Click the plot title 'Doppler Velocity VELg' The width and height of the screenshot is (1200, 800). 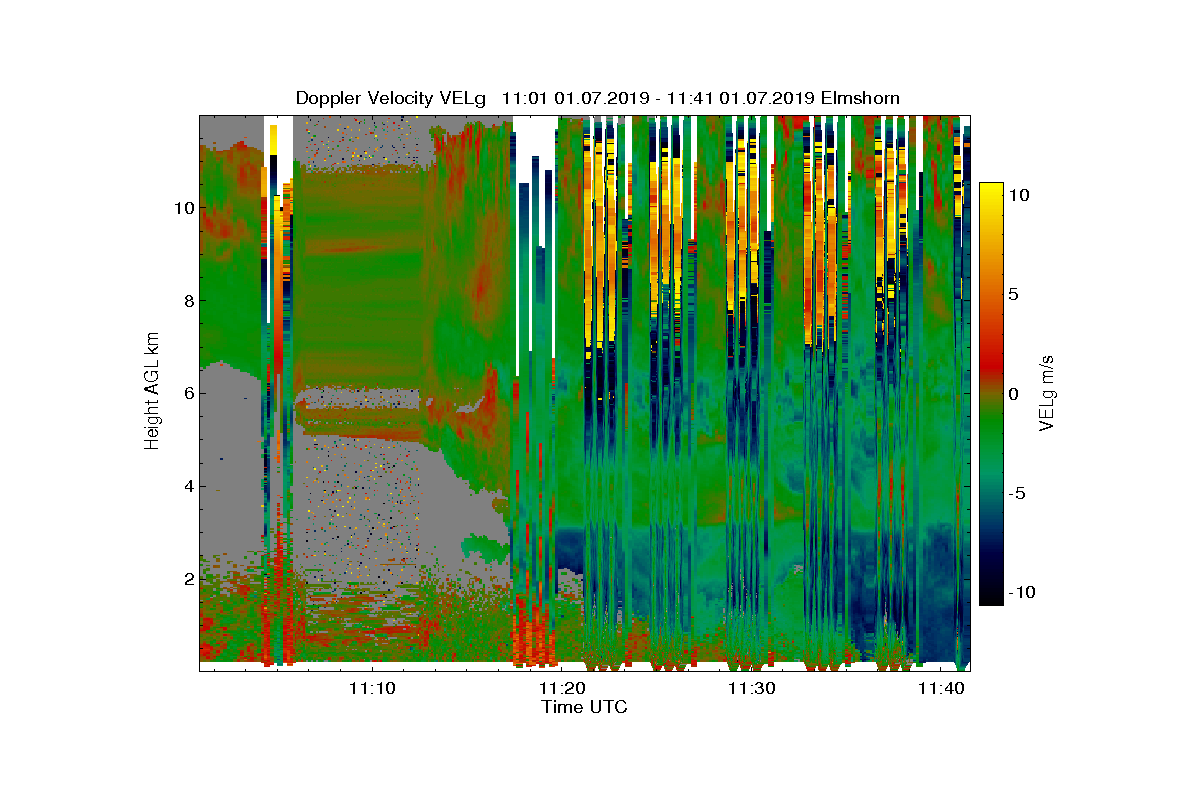[391, 98]
